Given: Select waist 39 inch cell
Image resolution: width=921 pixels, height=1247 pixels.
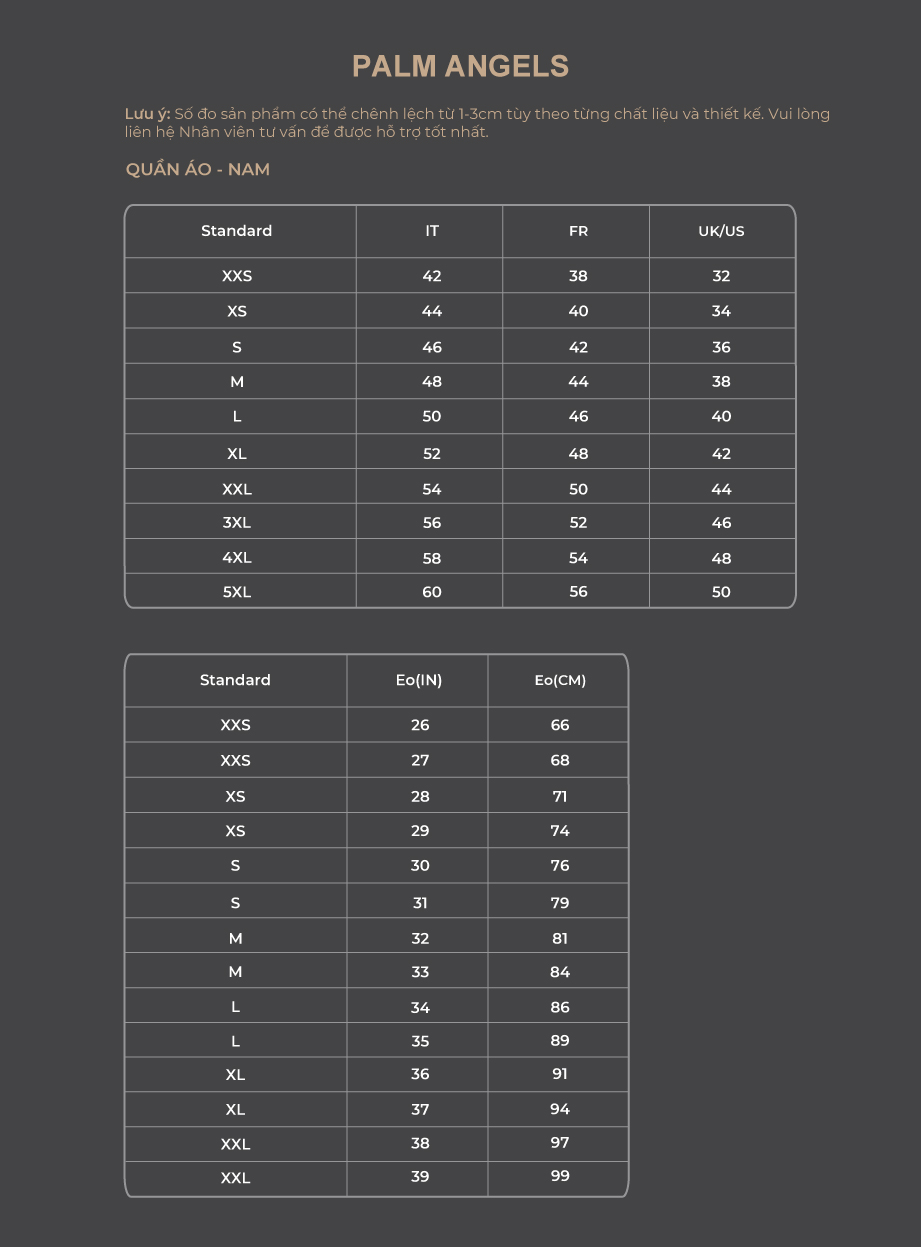Looking at the screenshot, I should point(420,1176).
